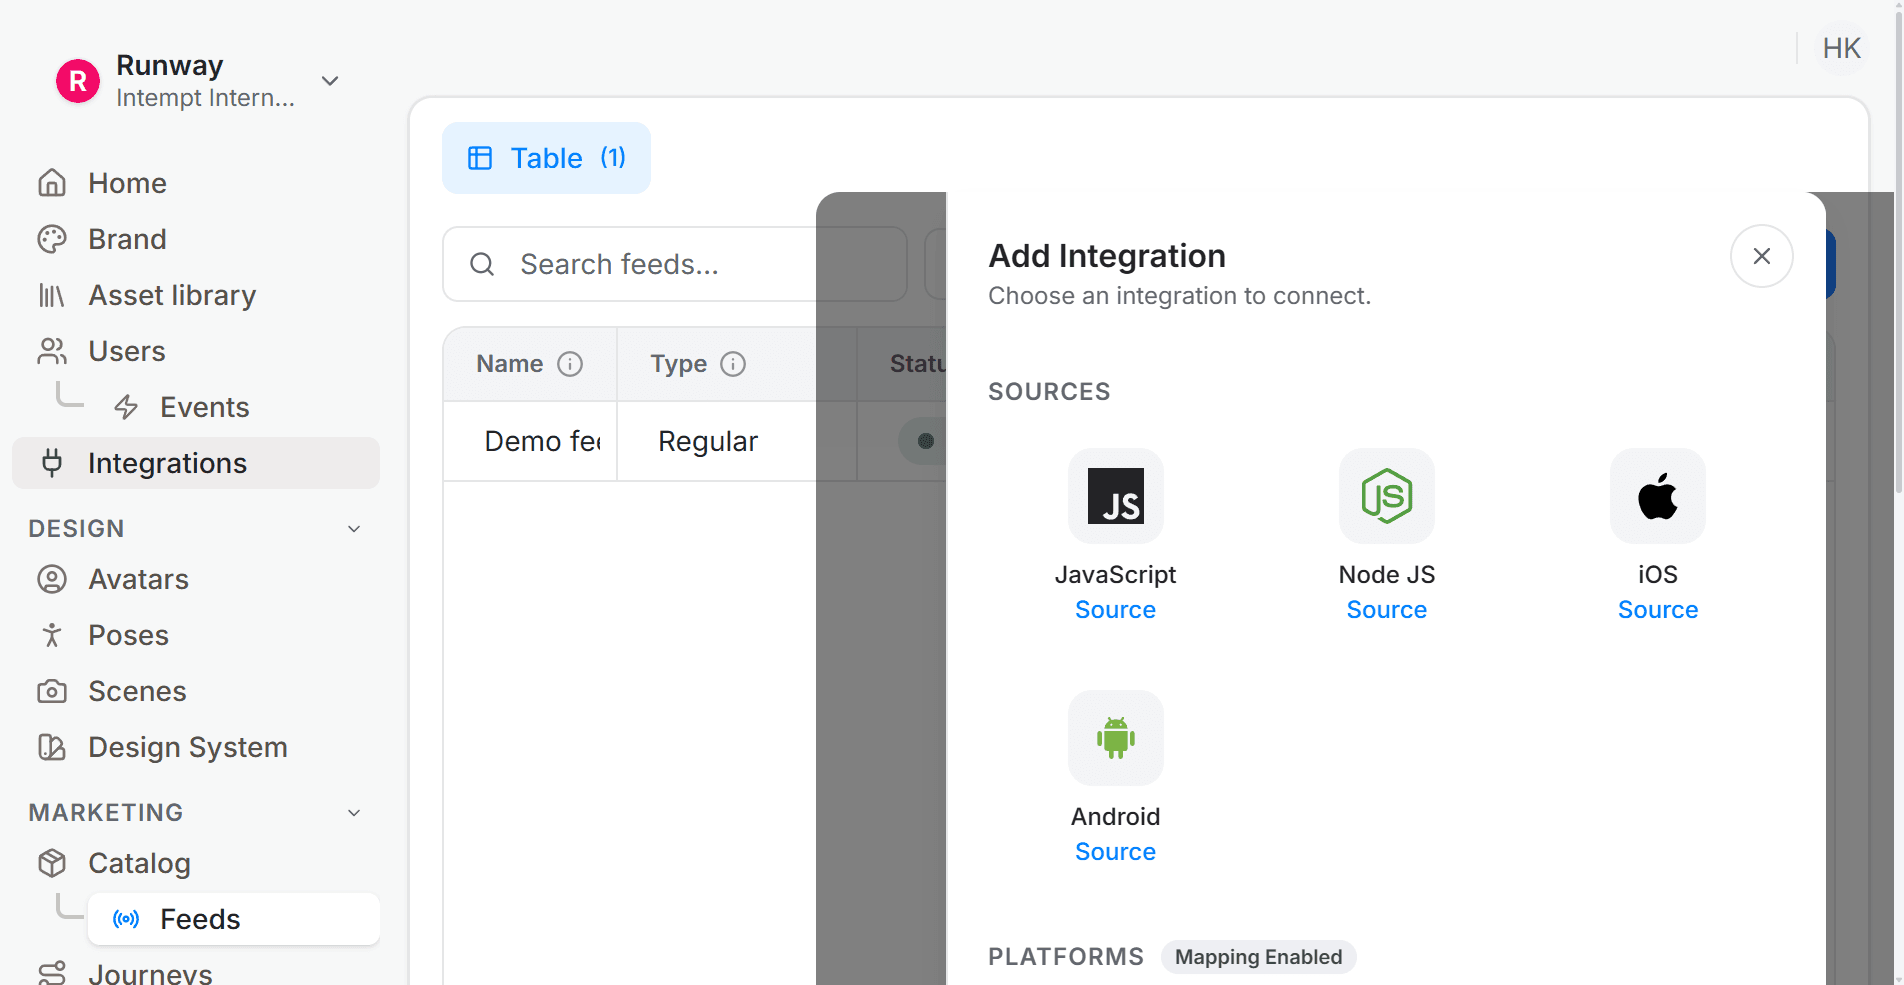Screen dimensions: 1904x985
Task: Select the Node JS source icon
Action: tap(1386, 496)
